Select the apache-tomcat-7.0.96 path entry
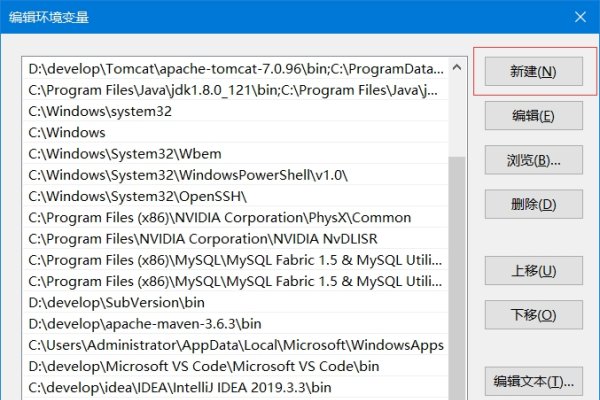Image resolution: width=600 pixels, height=400 pixels. tap(235, 69)
